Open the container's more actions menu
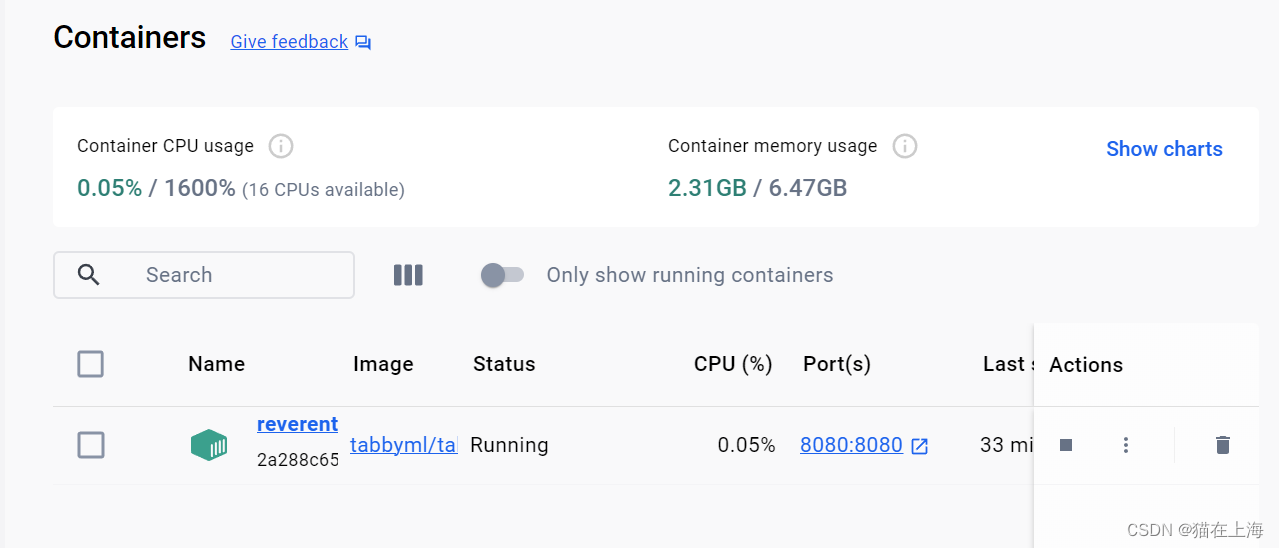1279x548 pixels. point(1126,445)
